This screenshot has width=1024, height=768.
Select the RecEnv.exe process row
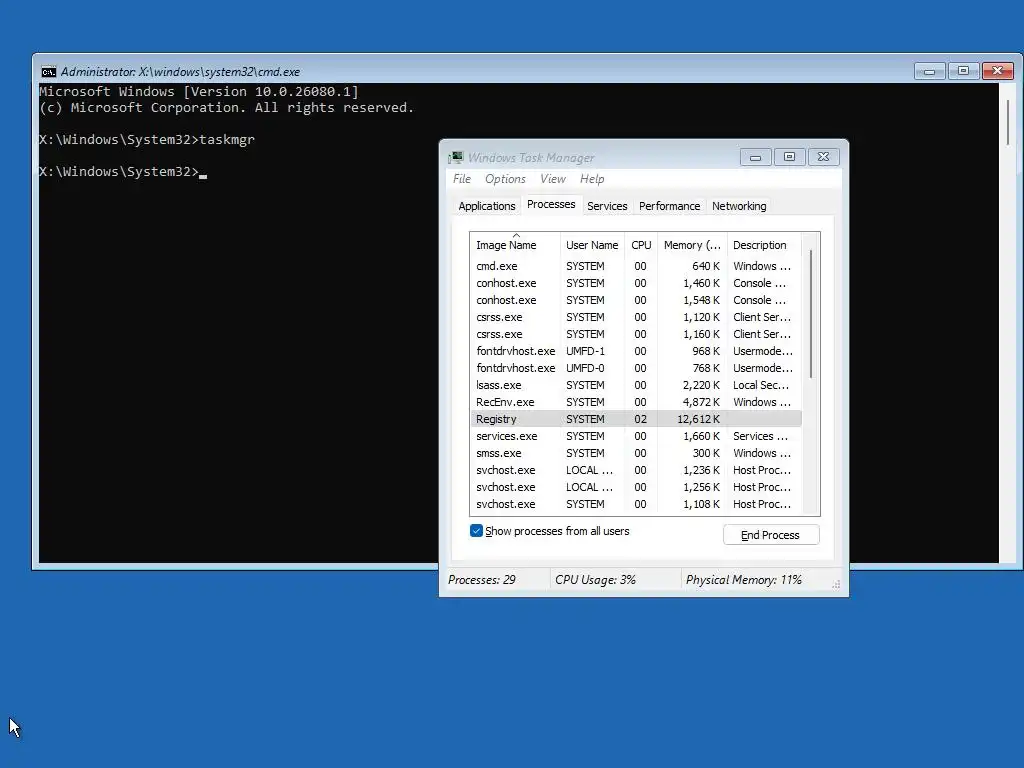pos(636,402)
